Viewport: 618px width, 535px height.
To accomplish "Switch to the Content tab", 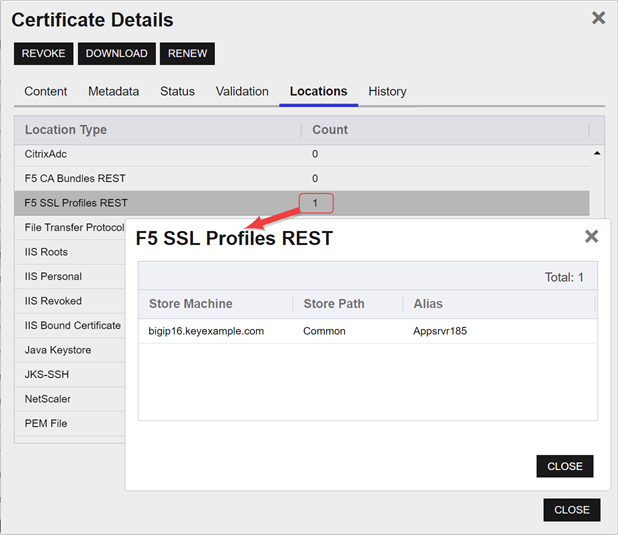I will tap(46, 91).
